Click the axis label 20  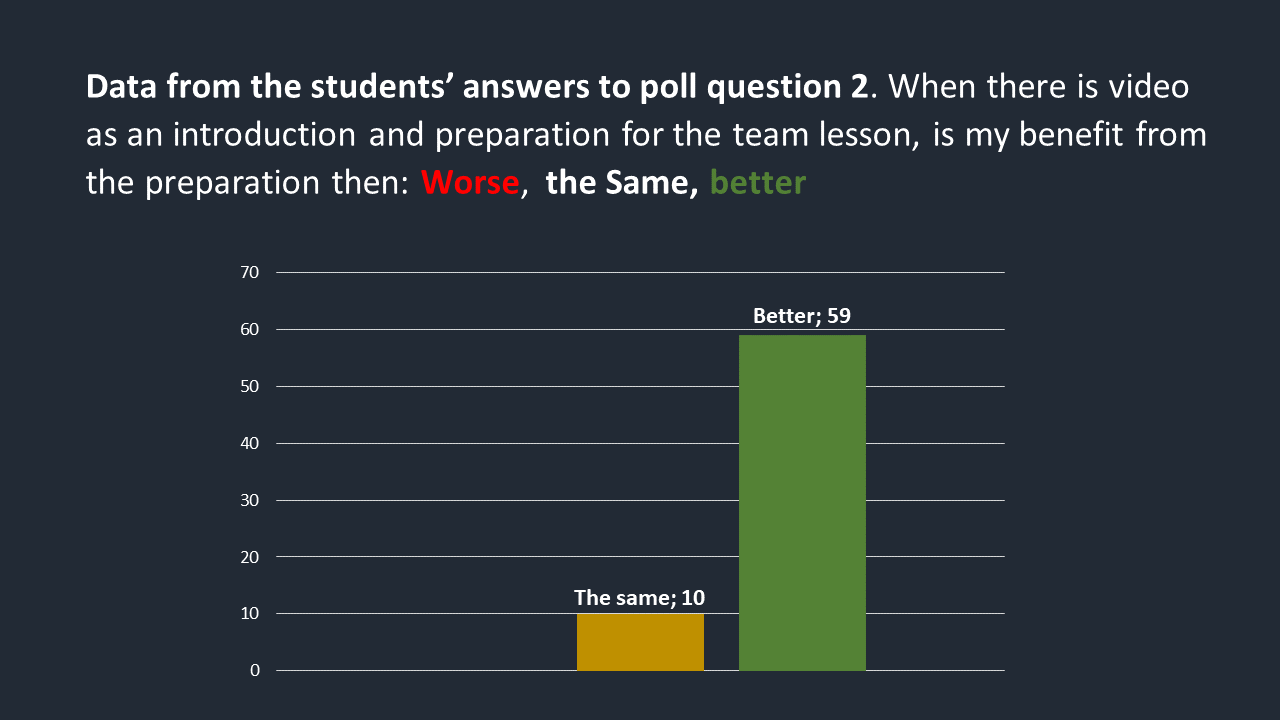pyautogui.click(x=250, y=556)
